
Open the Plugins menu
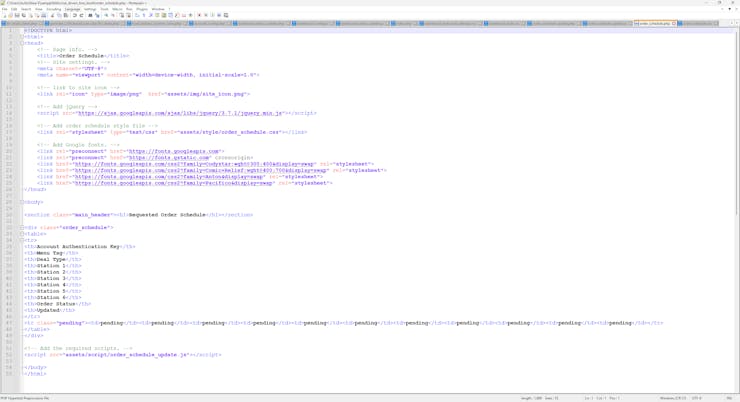142,9
